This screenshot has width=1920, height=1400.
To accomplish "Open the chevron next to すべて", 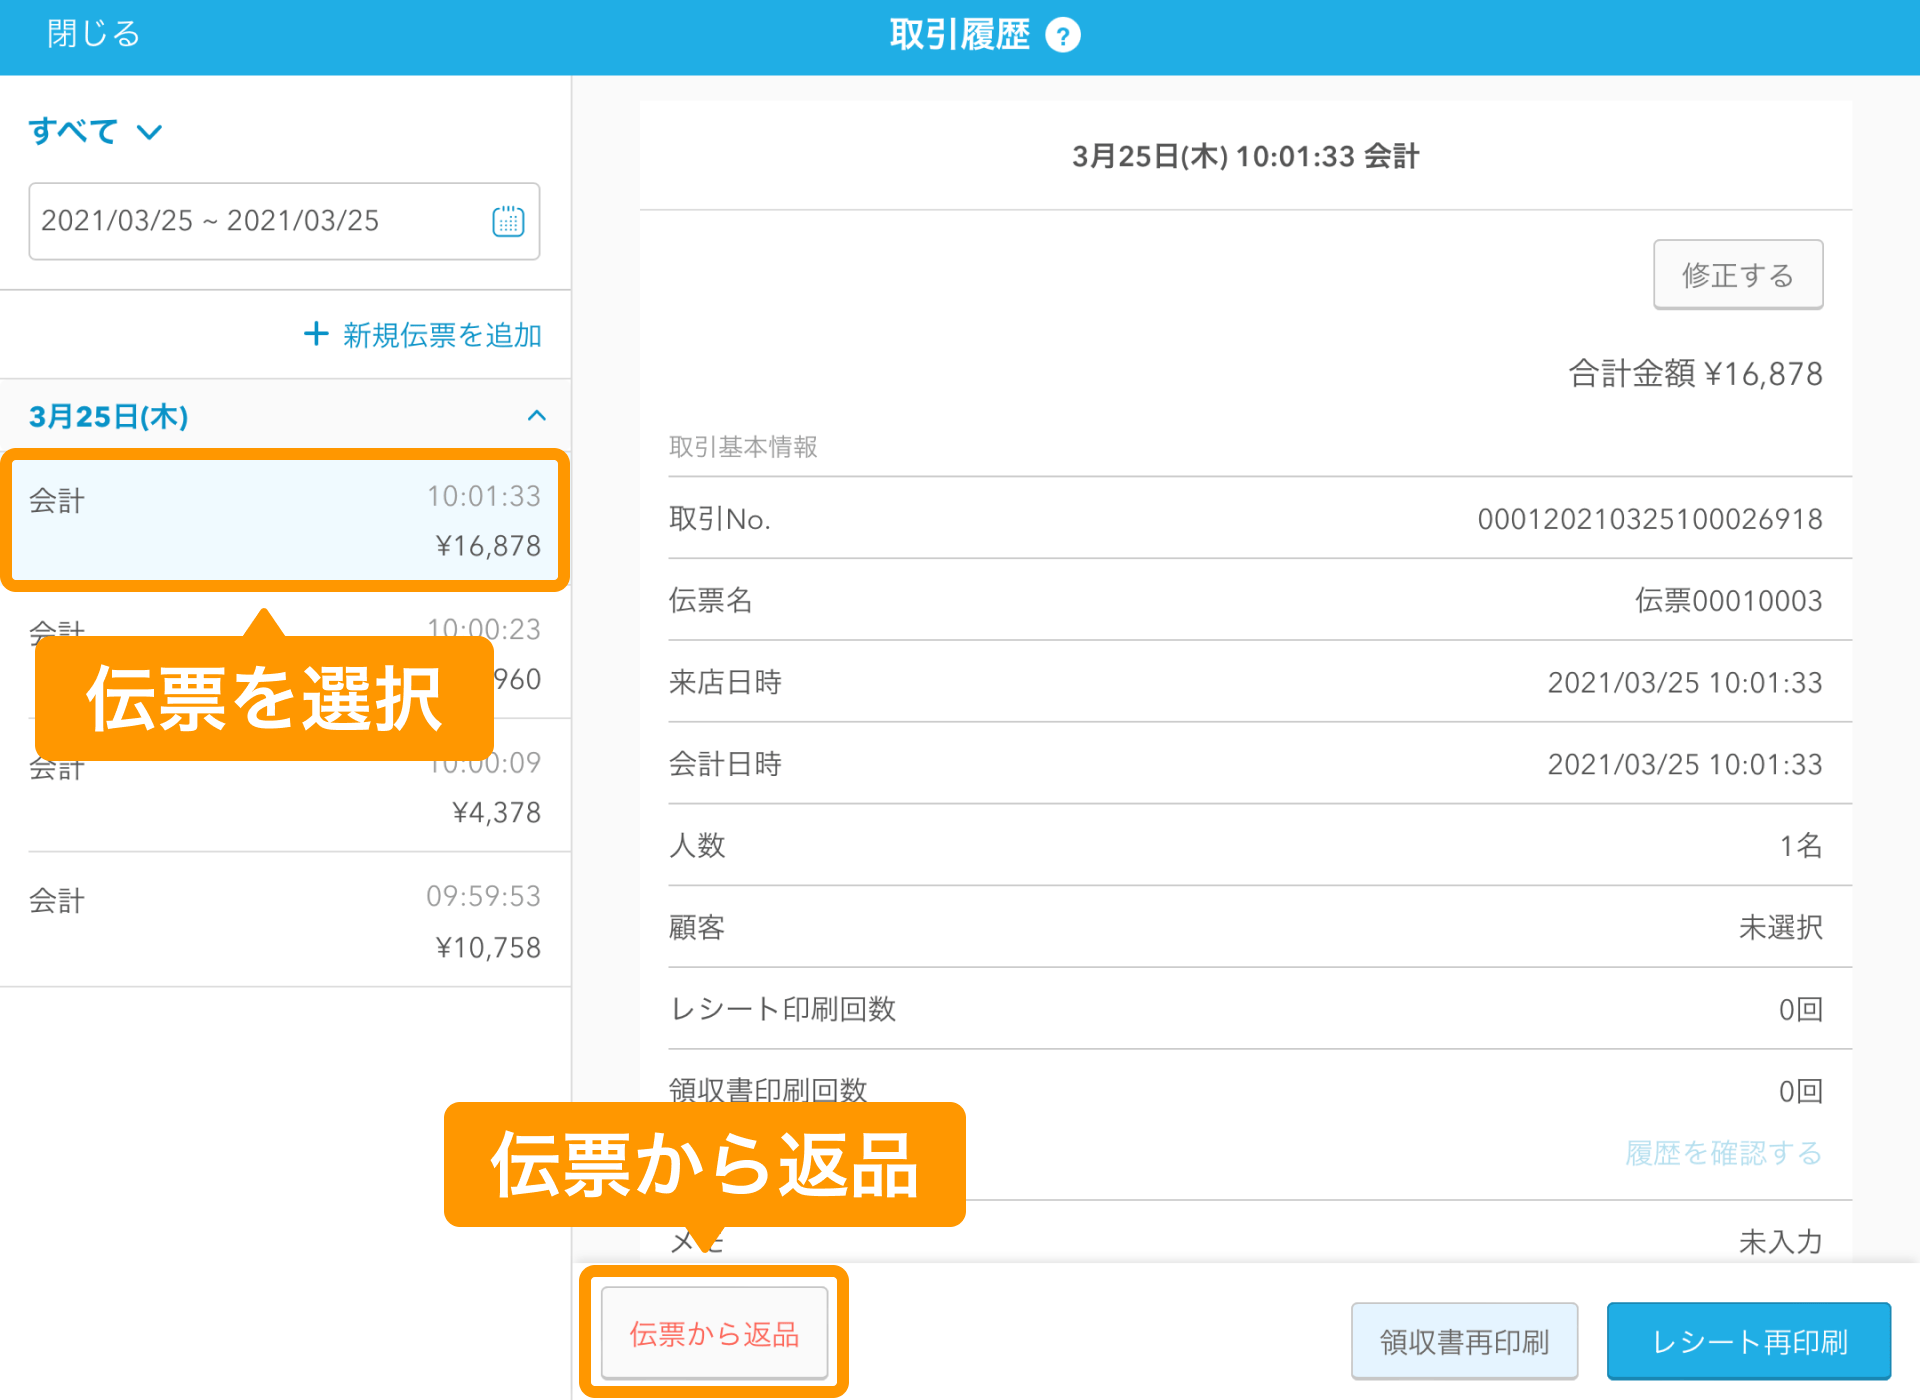I will pos(148,131).
